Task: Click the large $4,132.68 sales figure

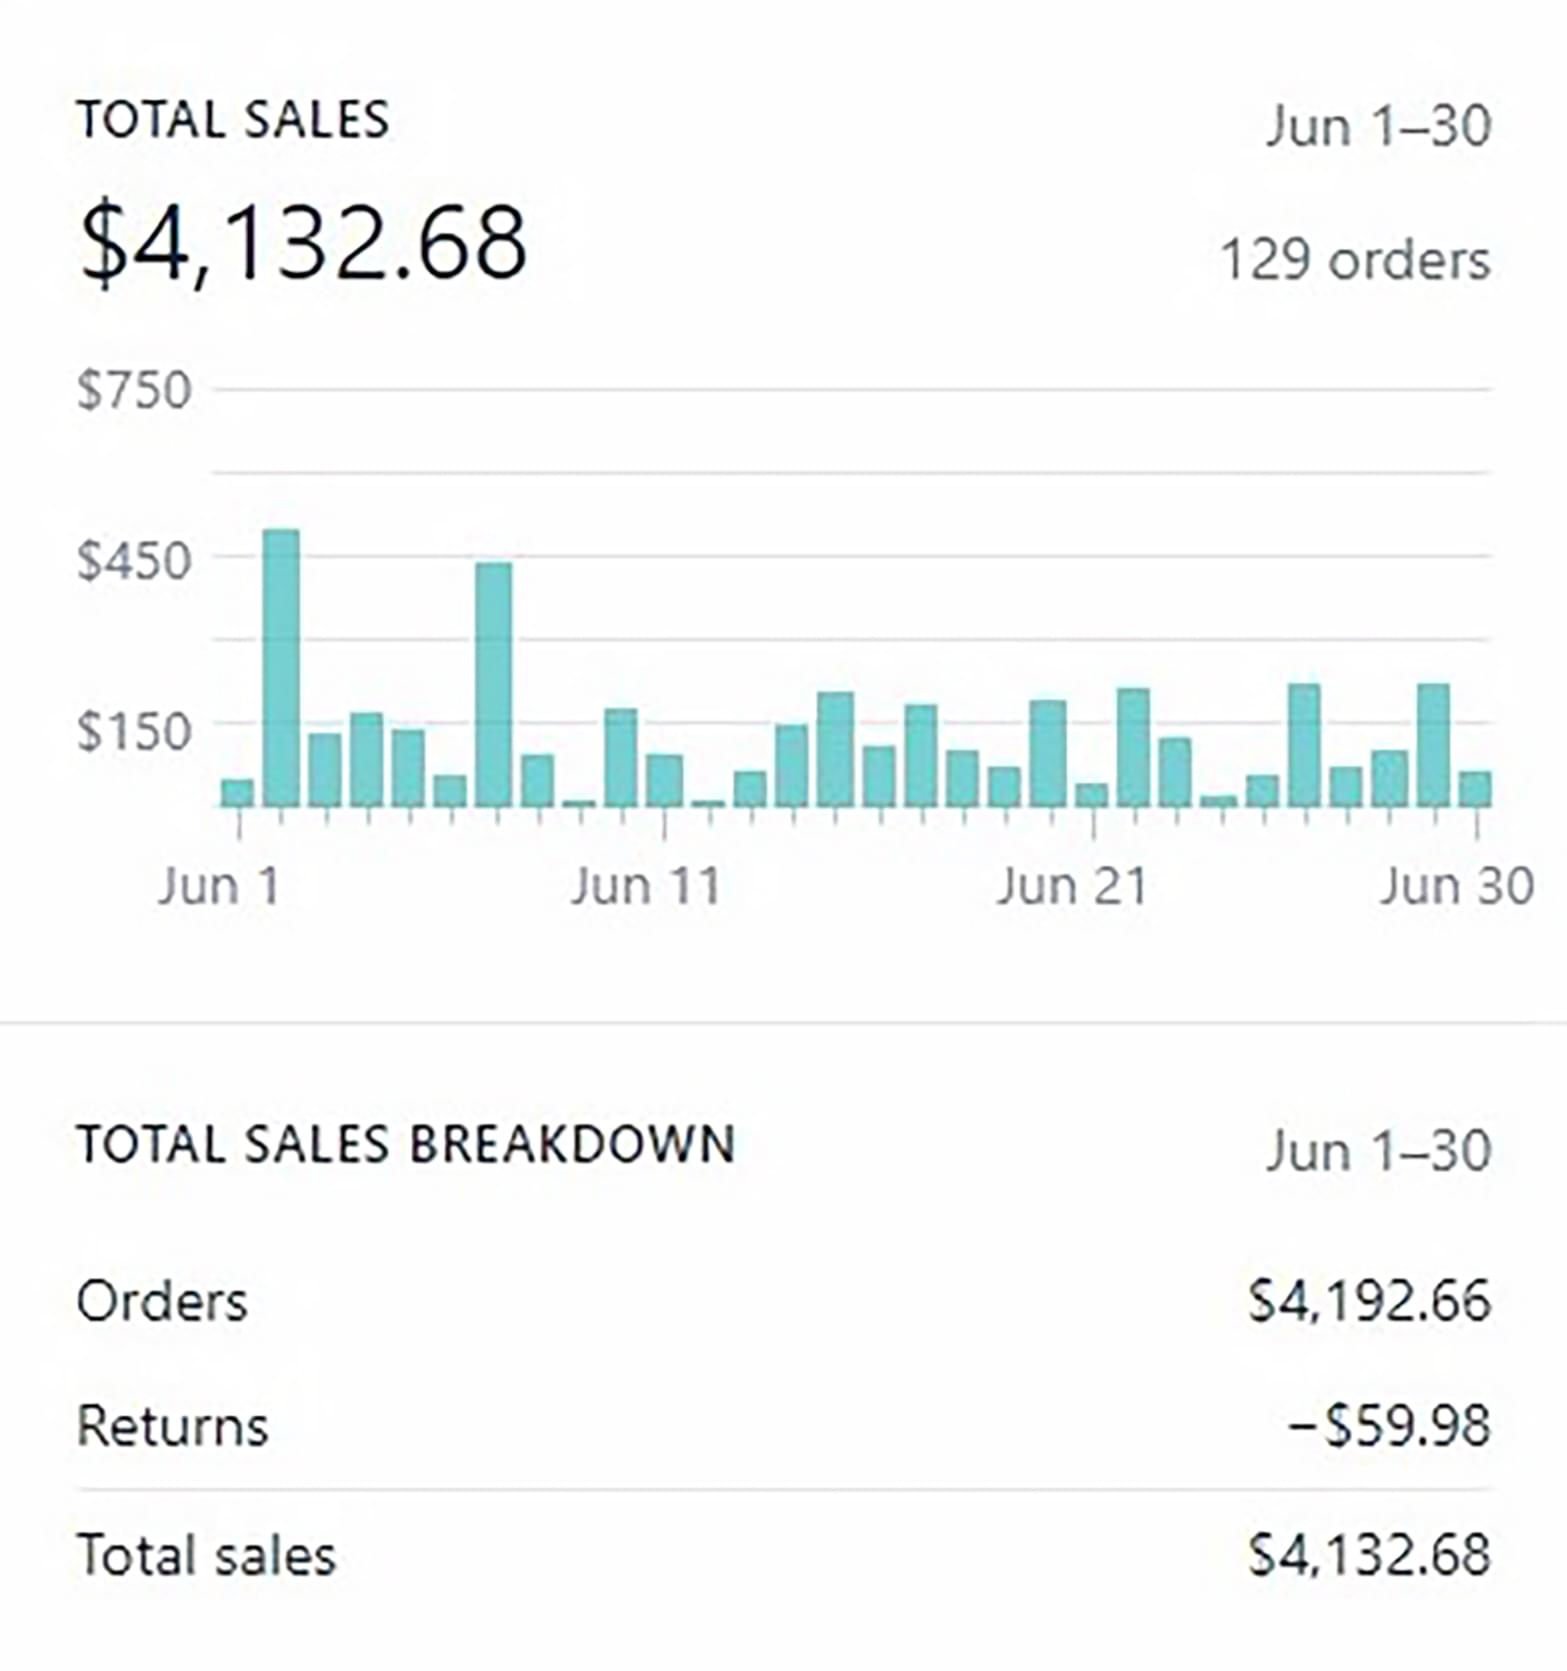Action: (303, 243)
